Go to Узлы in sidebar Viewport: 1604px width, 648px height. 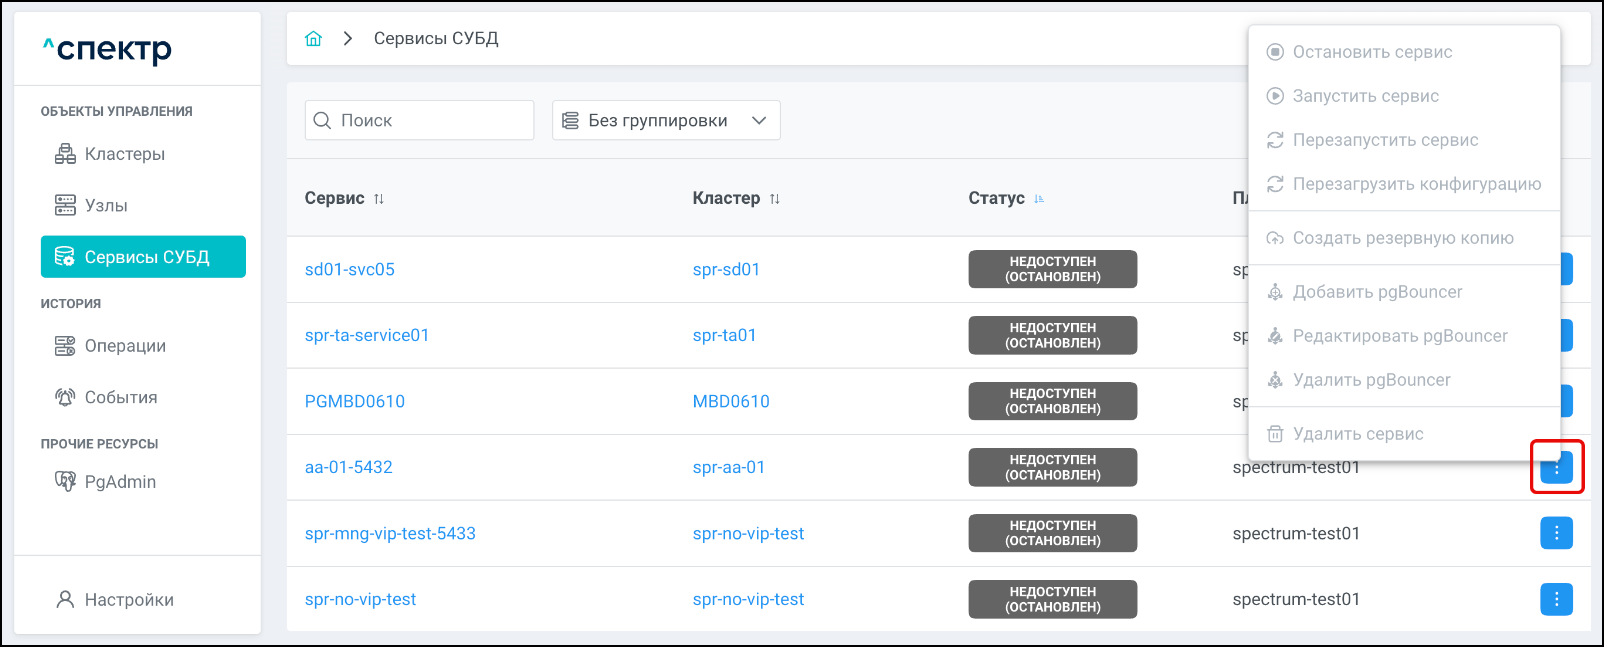coord(105,206)
